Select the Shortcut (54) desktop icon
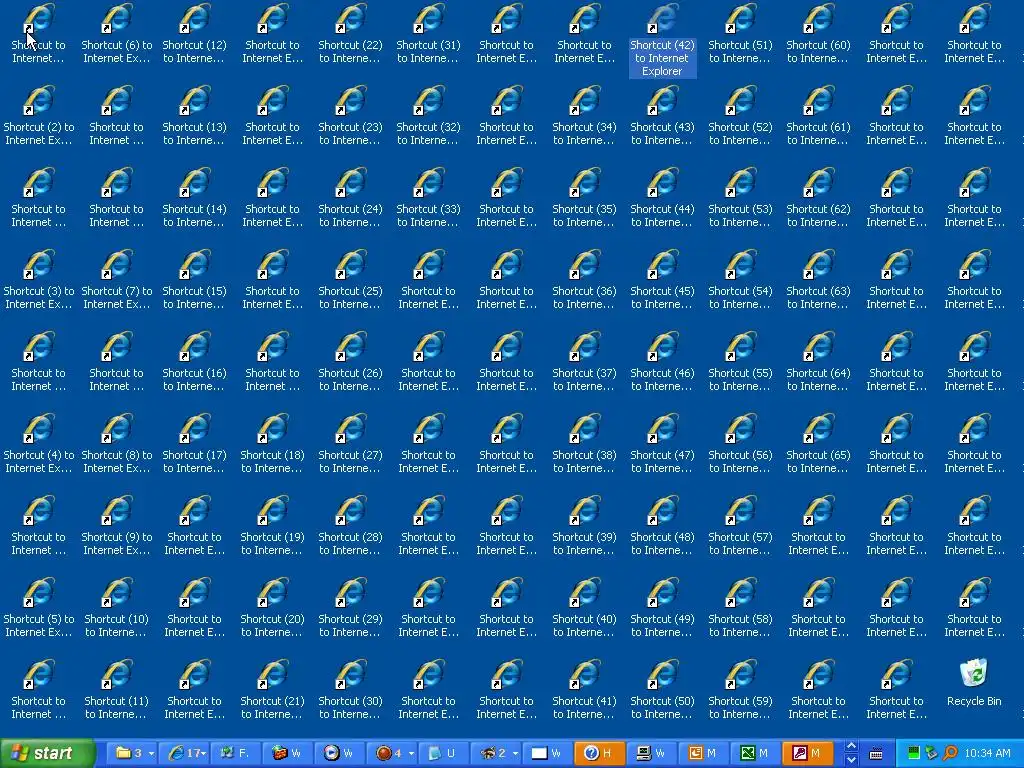Viewport: 1024px width, 768px height. tap(741, 280)
